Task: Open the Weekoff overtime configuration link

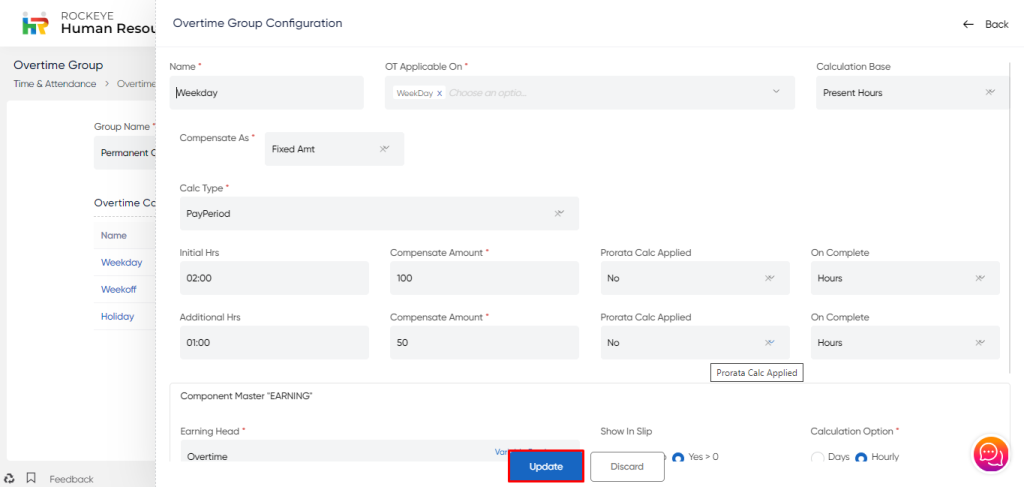Action: 118,289
